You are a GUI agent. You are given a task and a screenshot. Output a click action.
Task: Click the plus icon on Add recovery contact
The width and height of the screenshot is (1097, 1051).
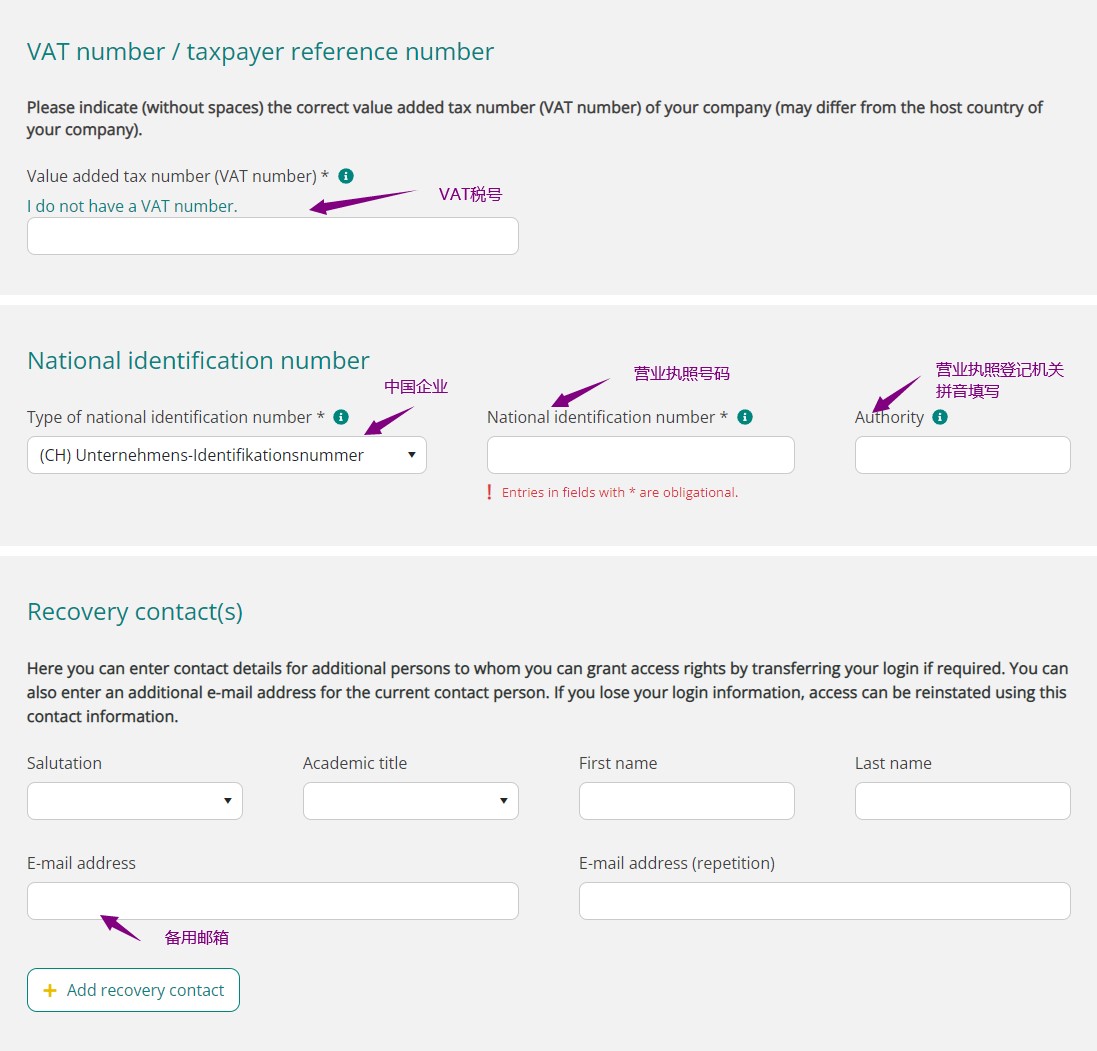pyautogui.click(x=49, y=990)
